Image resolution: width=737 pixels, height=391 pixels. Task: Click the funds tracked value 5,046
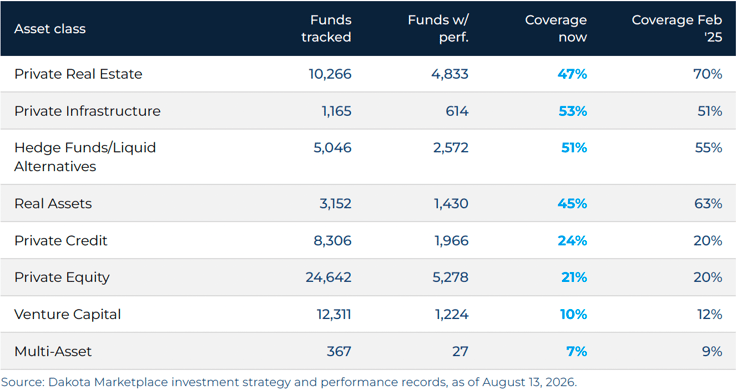[332, 148]
